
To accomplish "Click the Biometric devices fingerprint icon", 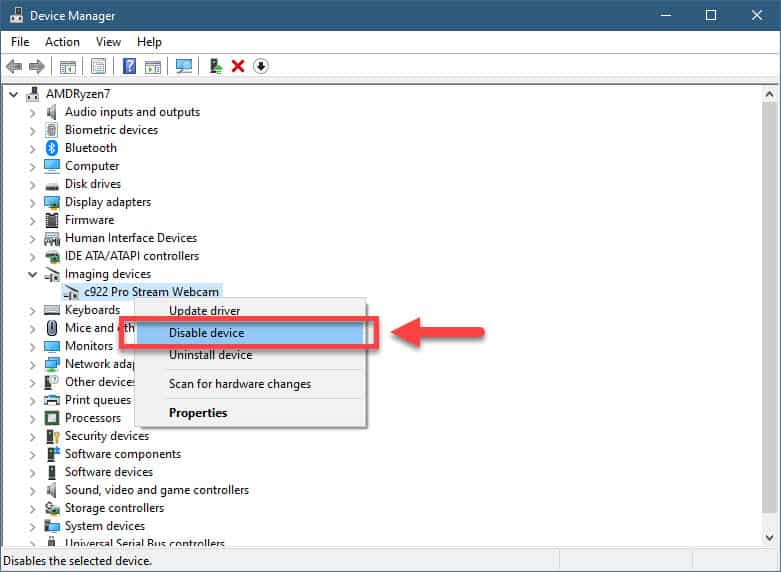I will click(52, 130).
